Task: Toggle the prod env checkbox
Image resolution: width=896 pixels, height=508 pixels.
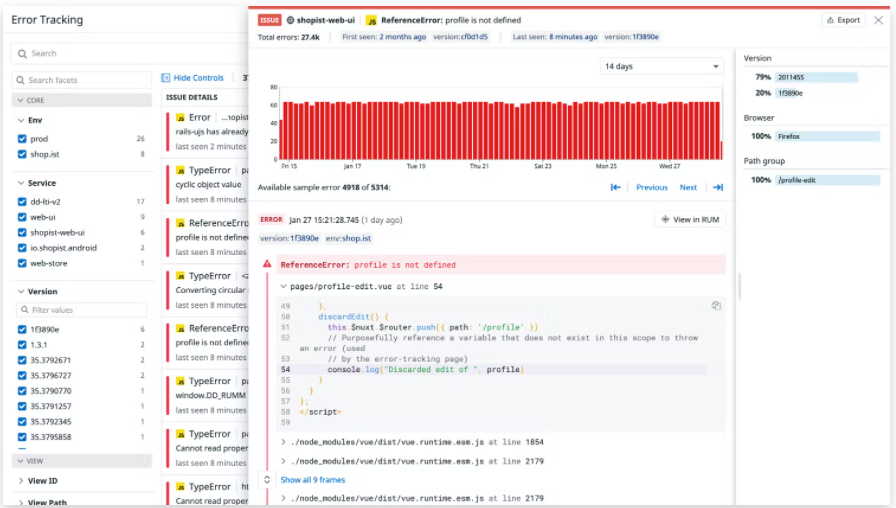Action: [22, 139]
